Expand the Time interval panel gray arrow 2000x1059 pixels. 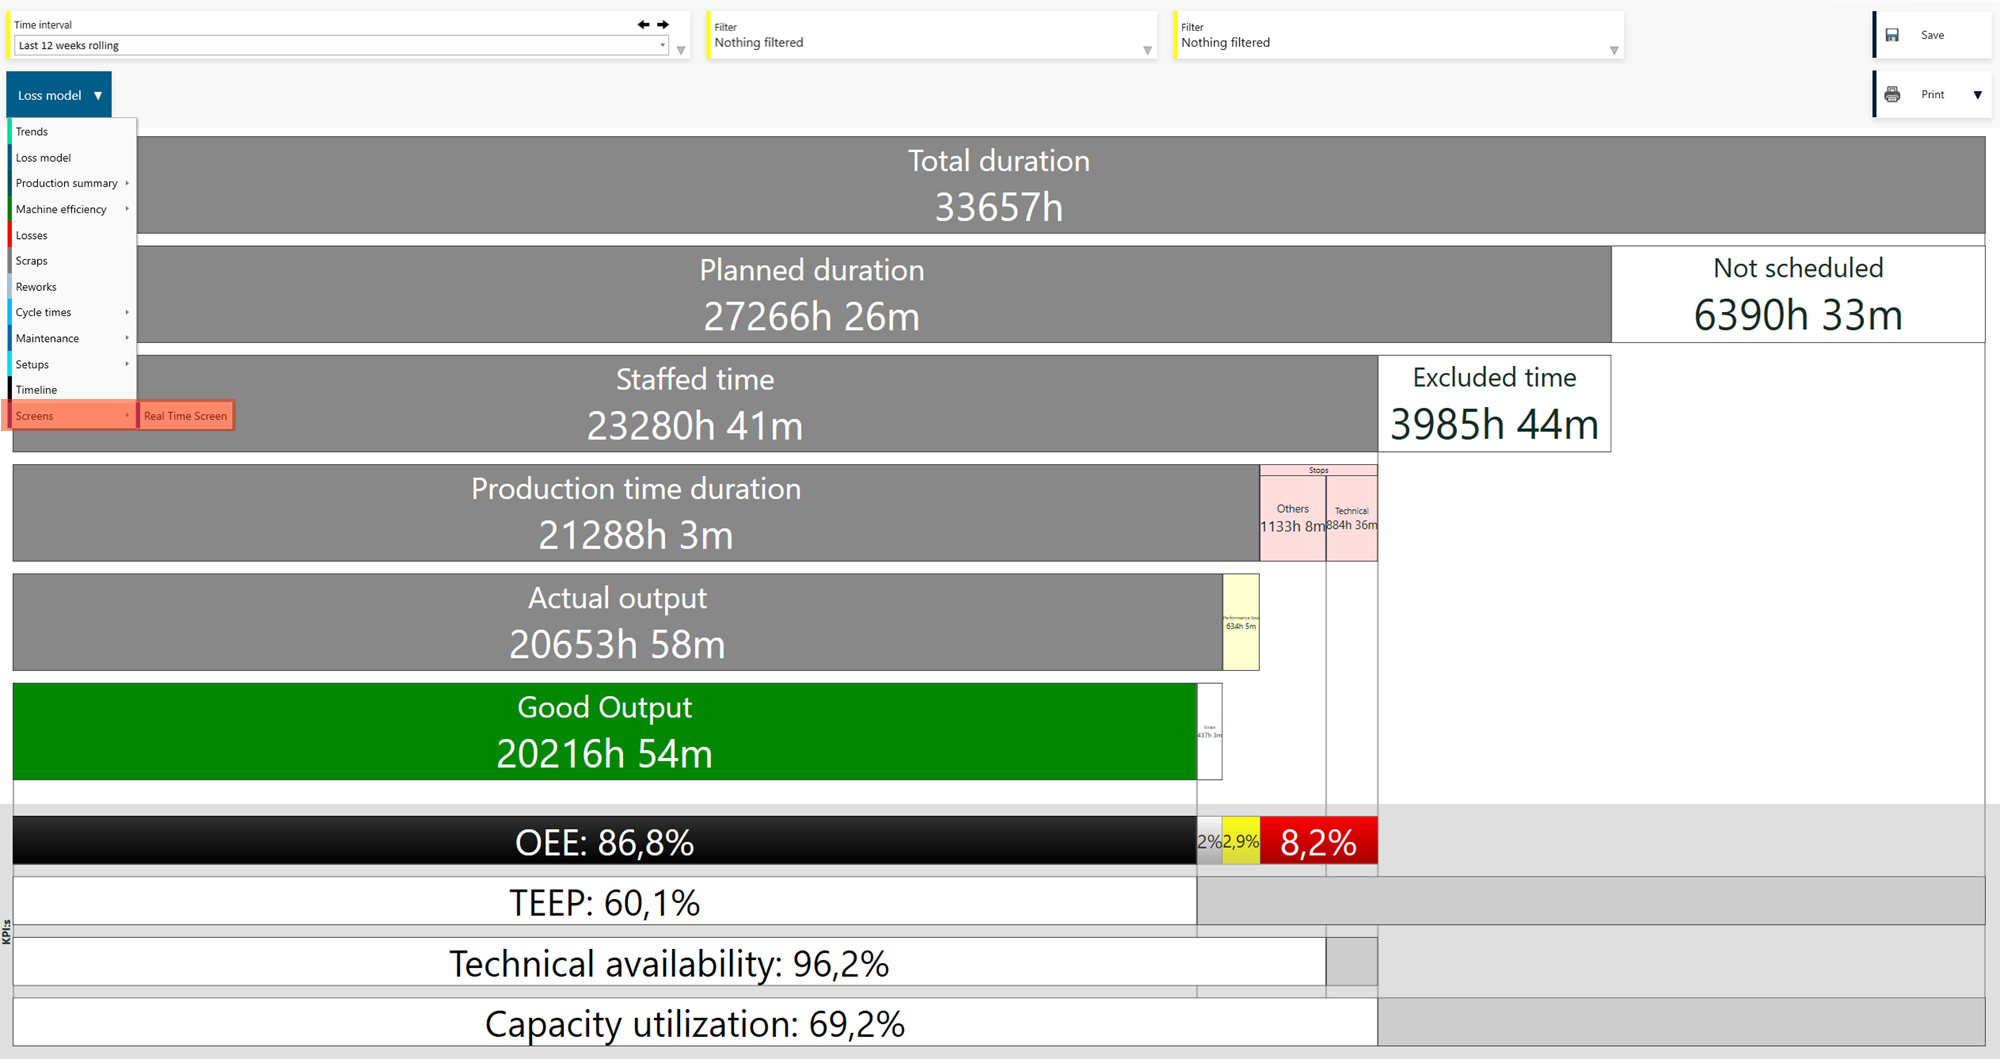[681, 50]
